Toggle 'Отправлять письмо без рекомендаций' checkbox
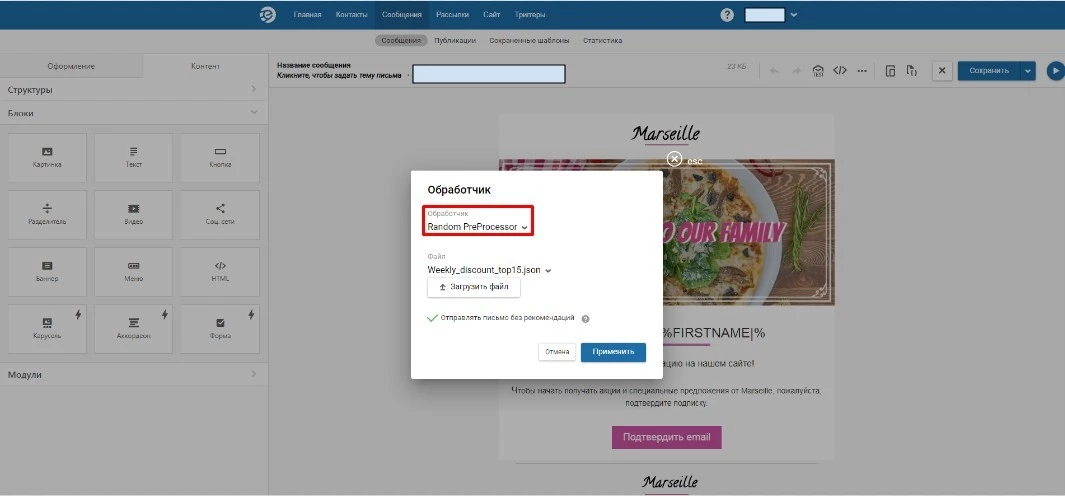Screen dimensions: 1065x496 point(432,318)
